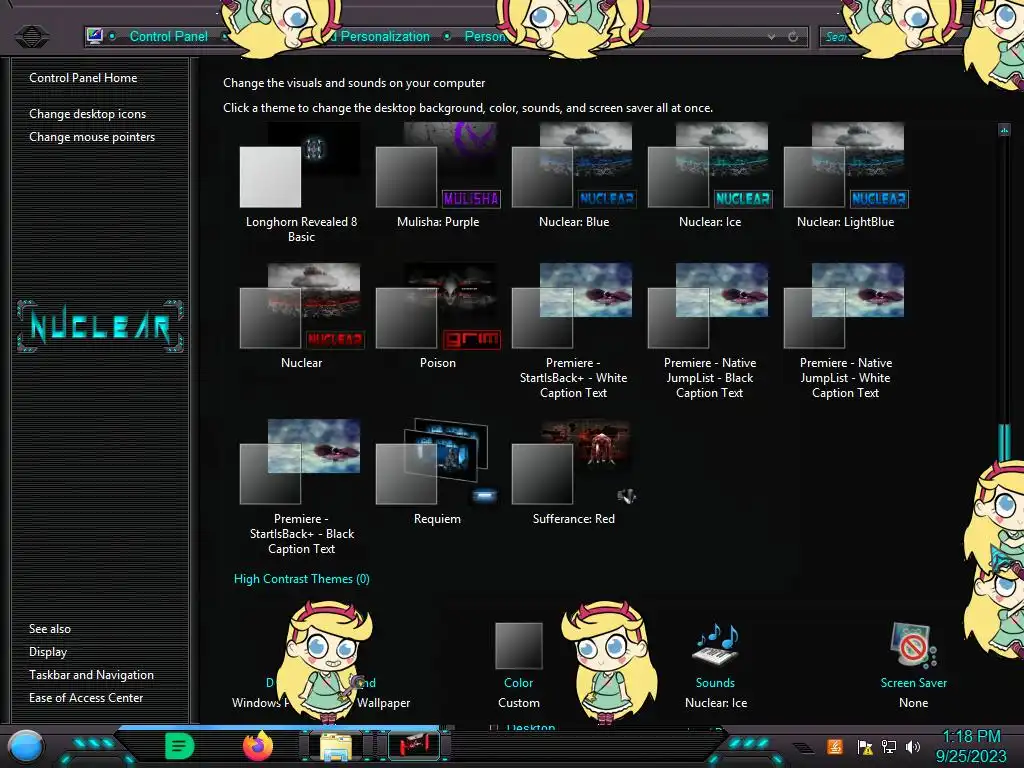Select Premiere Native JumpList White Caption theme
This screenshot has height=768, width=1024.
[x=846, y=332]
